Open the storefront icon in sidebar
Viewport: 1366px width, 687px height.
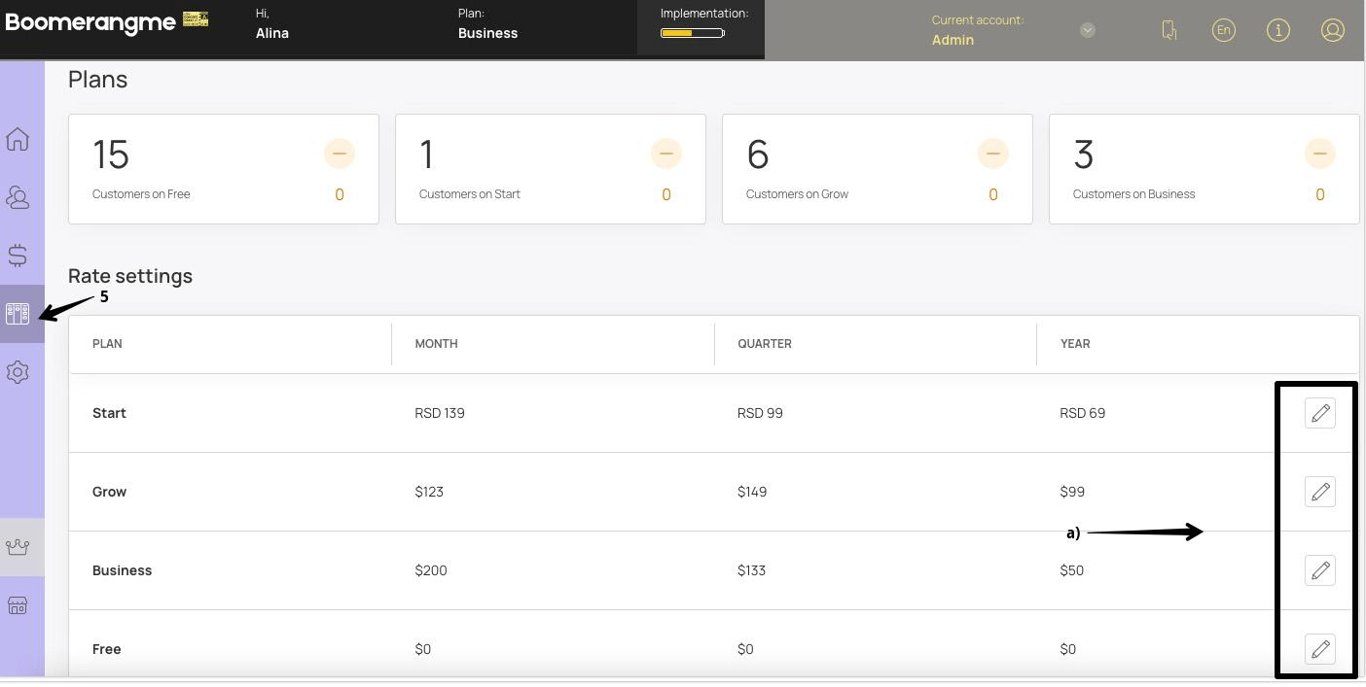[x=18, y=605]
